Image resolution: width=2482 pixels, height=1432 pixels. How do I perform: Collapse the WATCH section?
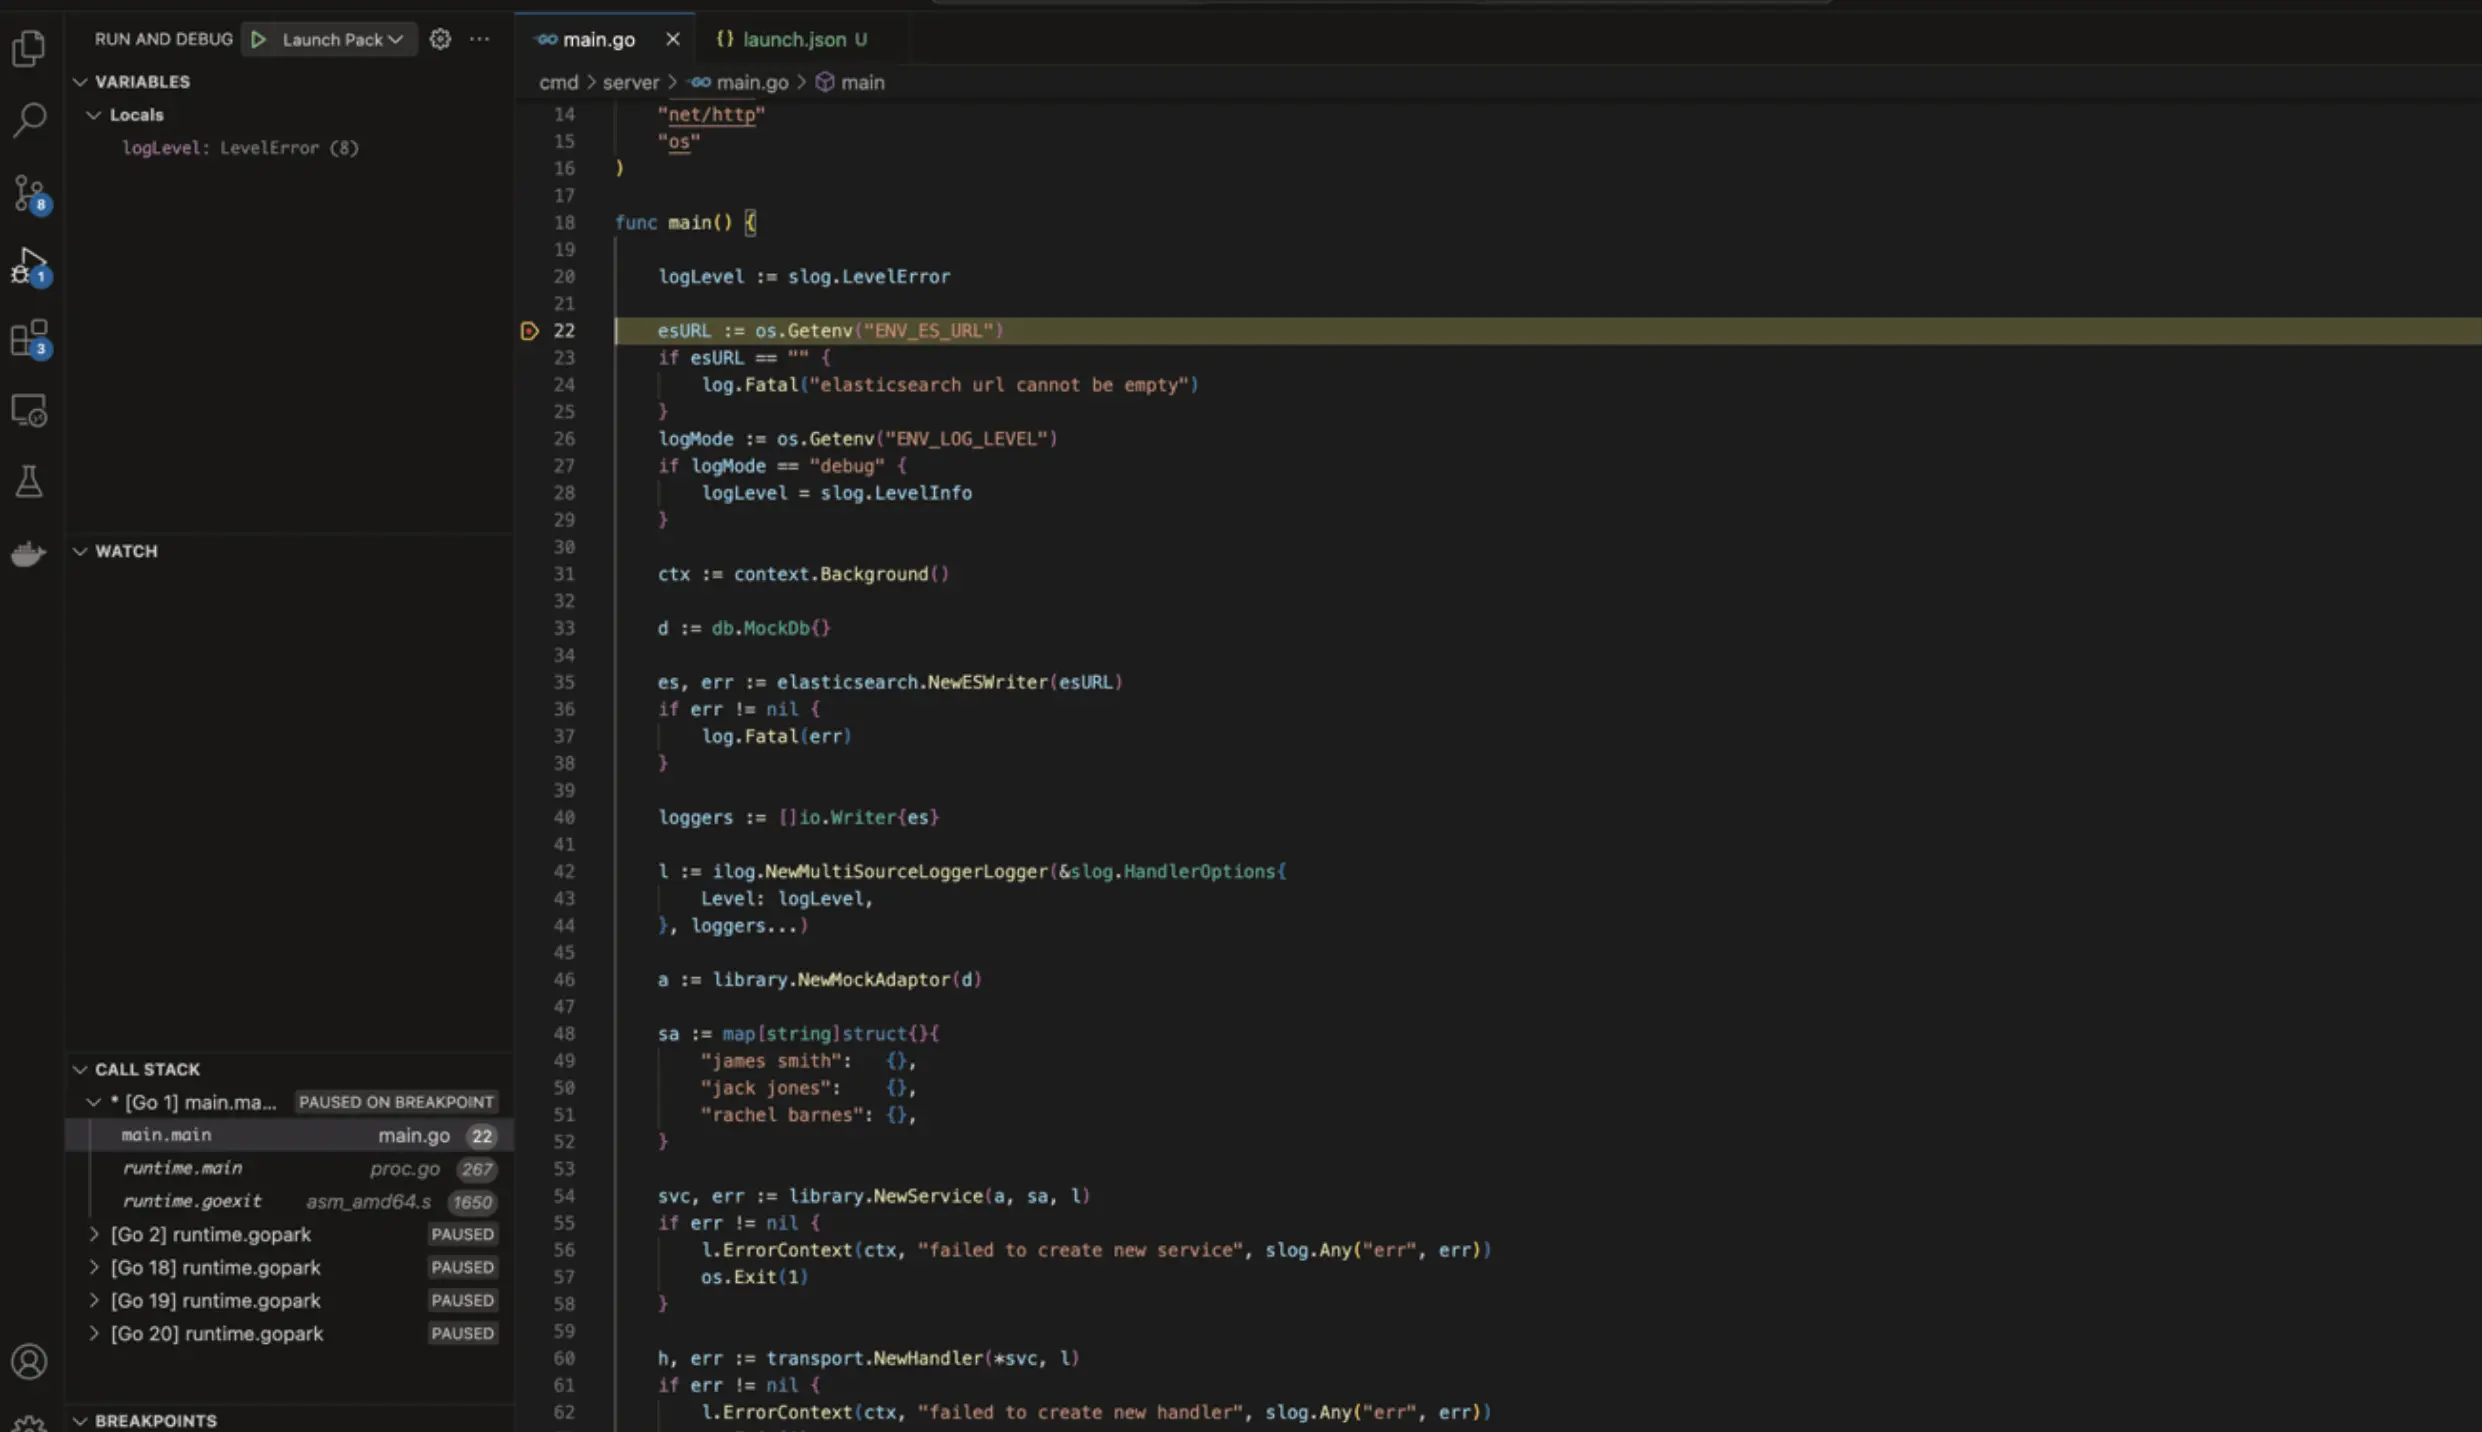tap(80, 551)
